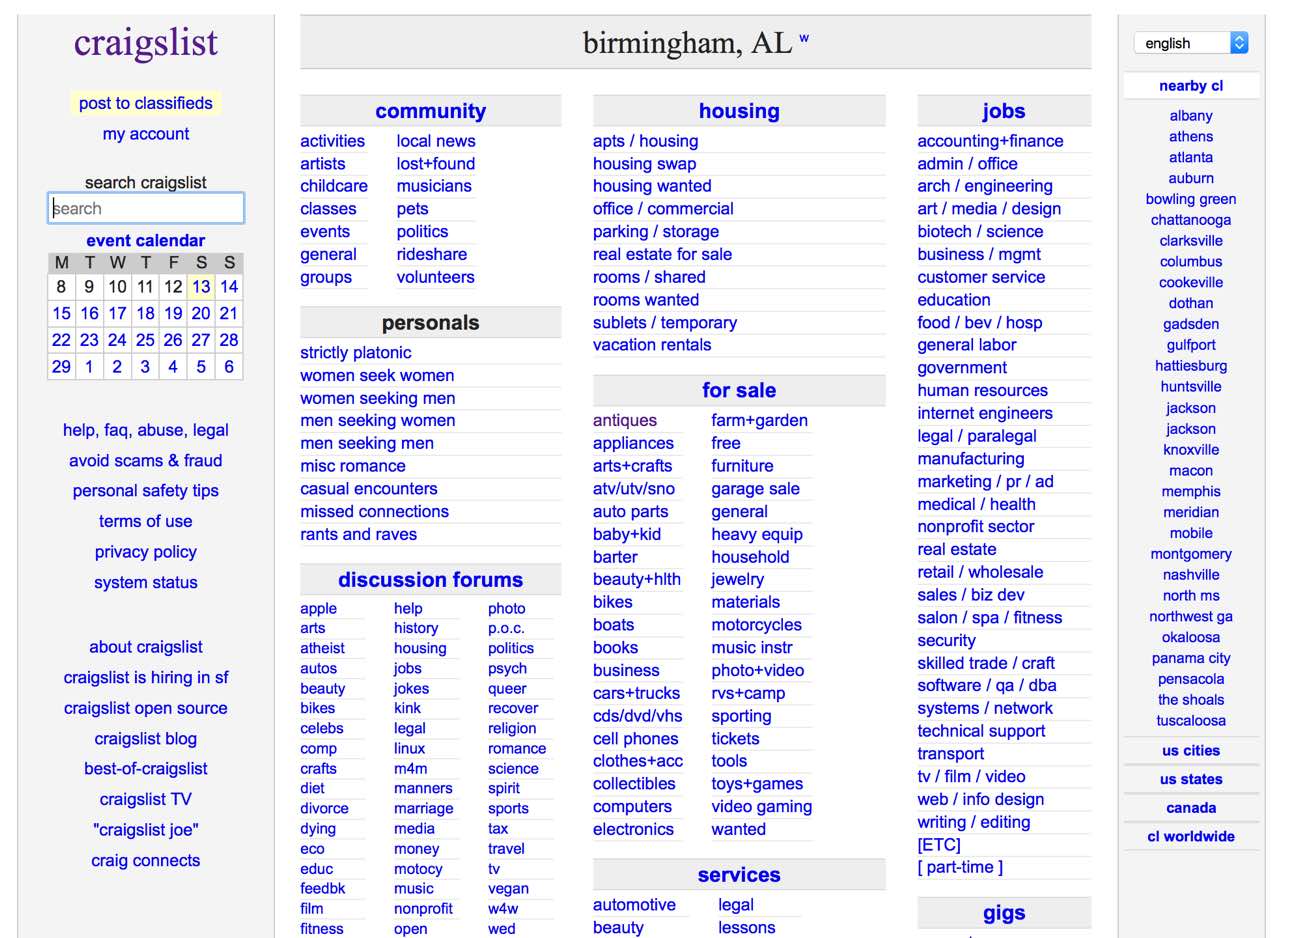
Task: Open strictly platonic personals
Action: click(x=356, y=353)
